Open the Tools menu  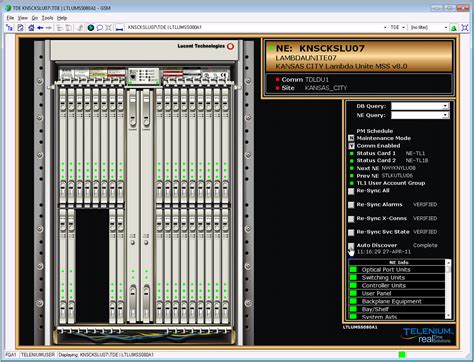click(x=47, y=18)
